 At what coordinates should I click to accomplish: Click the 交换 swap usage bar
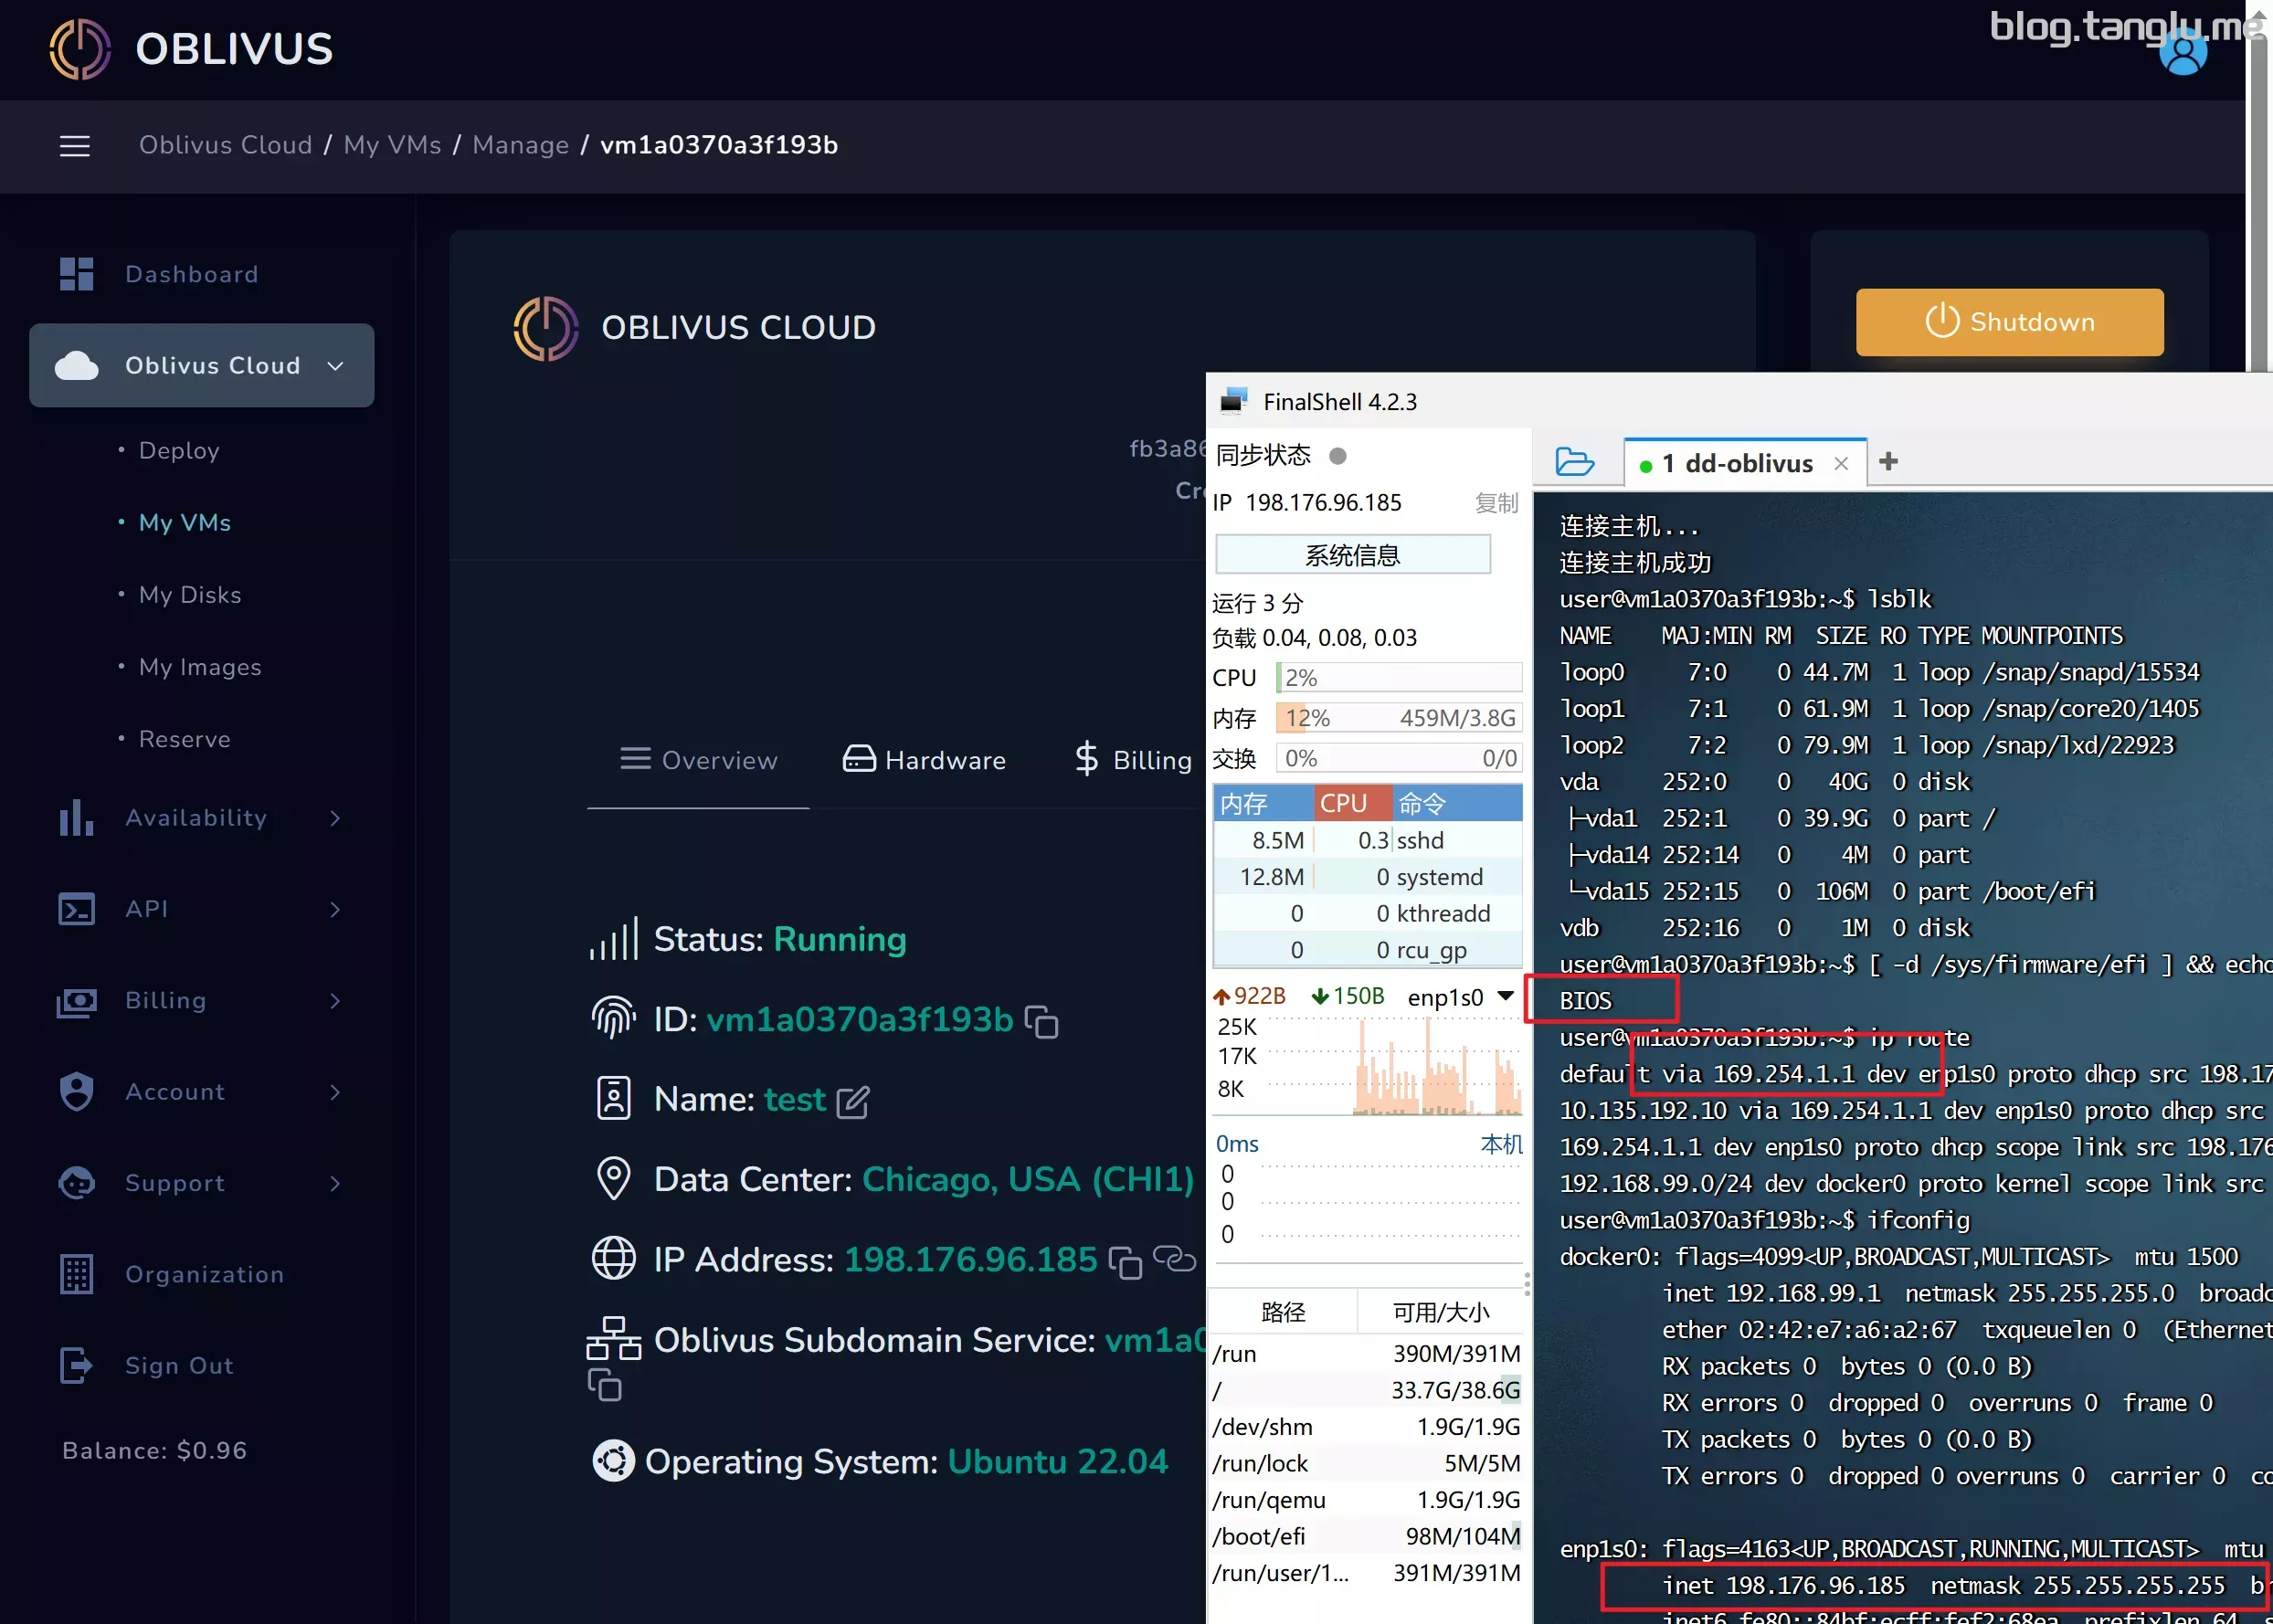pos(1399,758)
